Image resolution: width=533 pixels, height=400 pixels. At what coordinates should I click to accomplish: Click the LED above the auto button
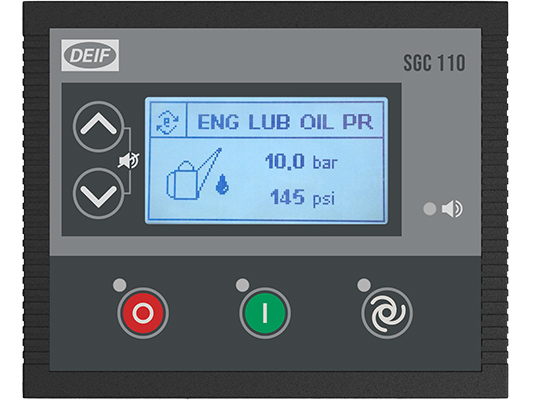pyautogui.click(x=364, y=285)
